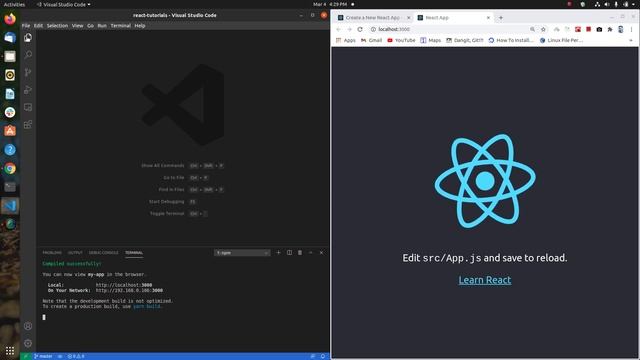The height and width of the screenshot is (360, 640).
Task: Open the 'Dangit, Git!?' bookmark
Action: 464,40
